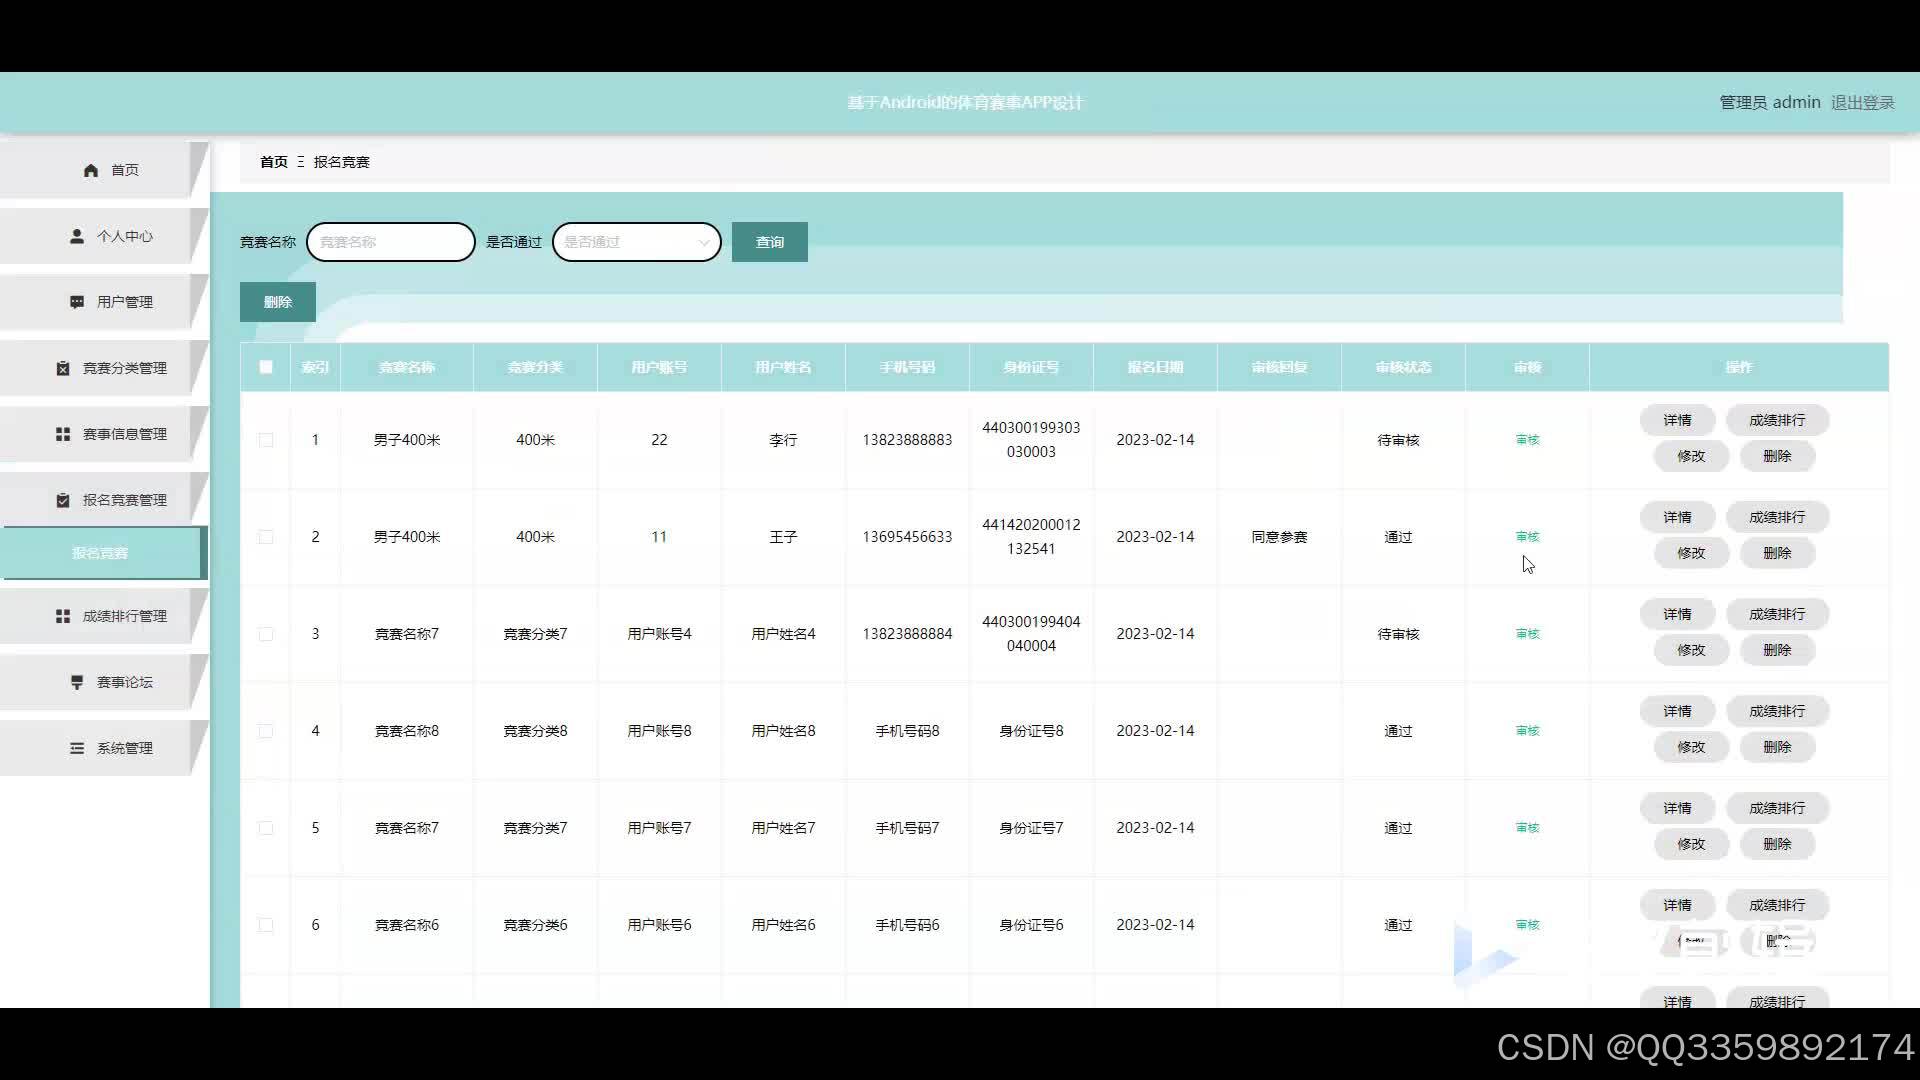The image size is (1920, 1080).
Task: Check the checkbox for row 5 用户账号7
Action: 266,828
